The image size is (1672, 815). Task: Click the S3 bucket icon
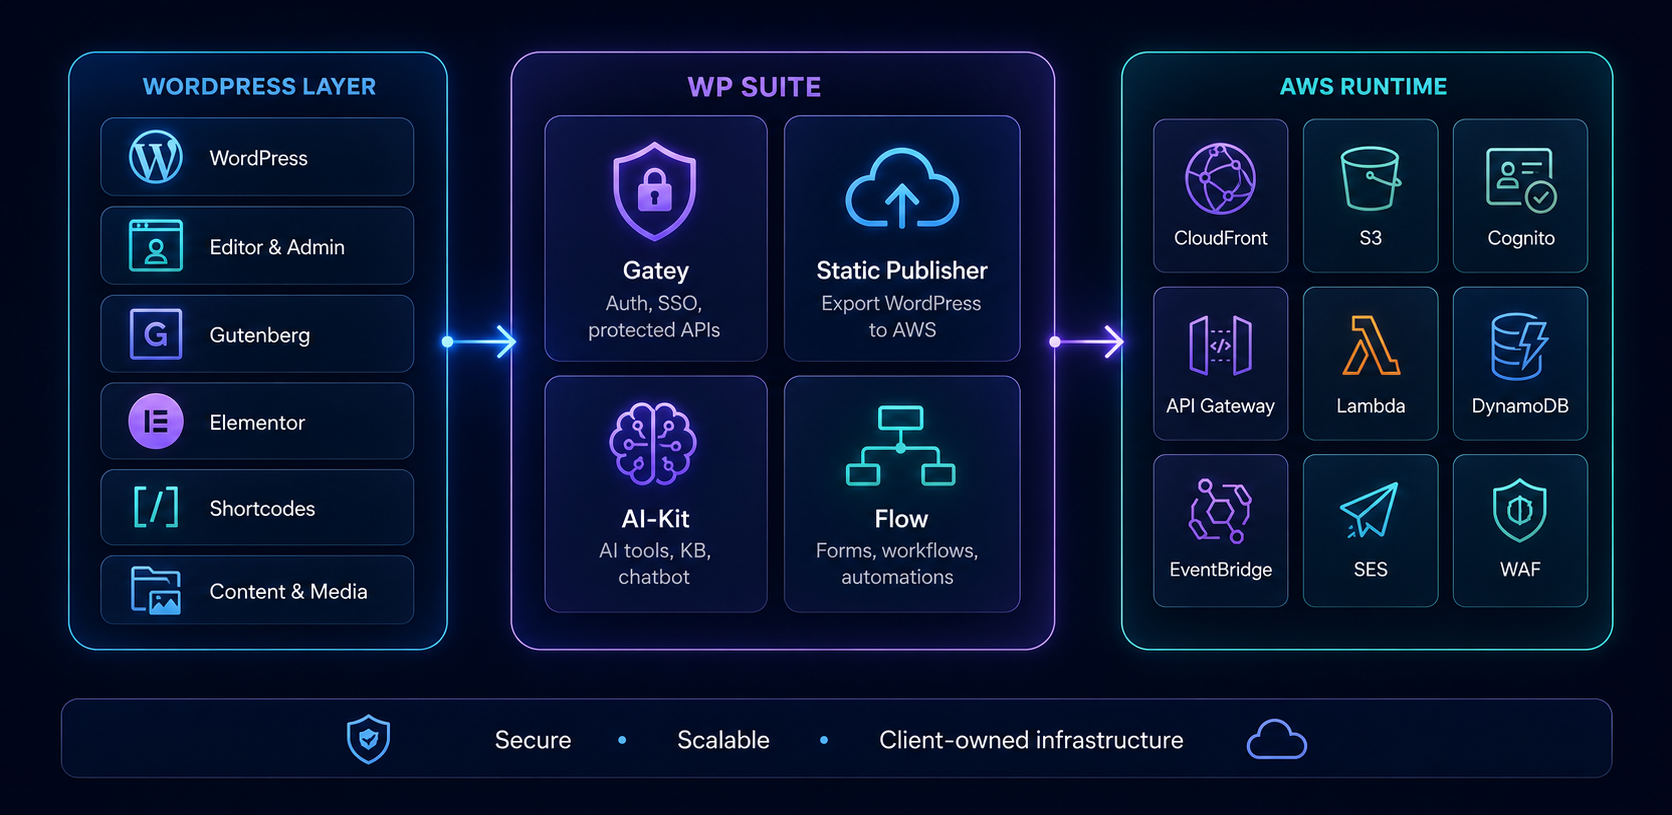(1371, 178)
